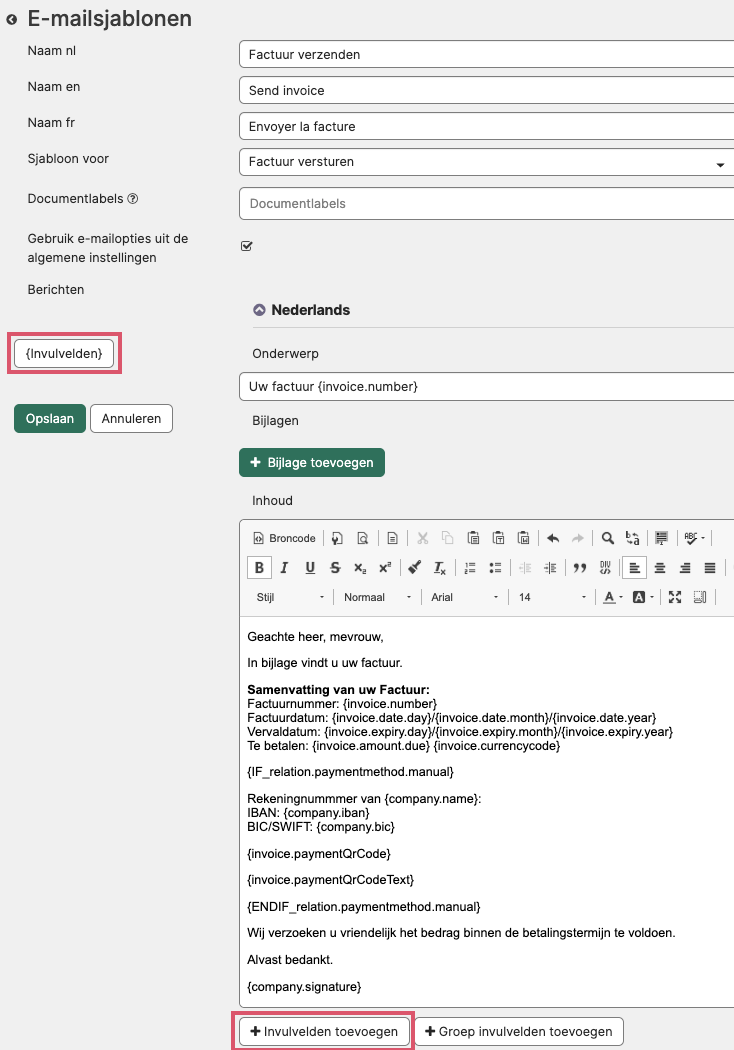
Task: Collapse the Nederlands section
Action: (x=259, y=310)
